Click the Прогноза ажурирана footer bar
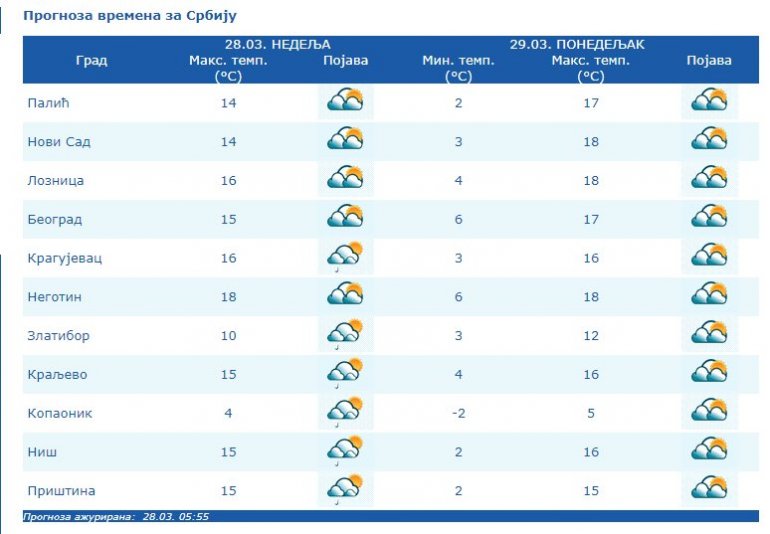 click(x=390, y=517)
